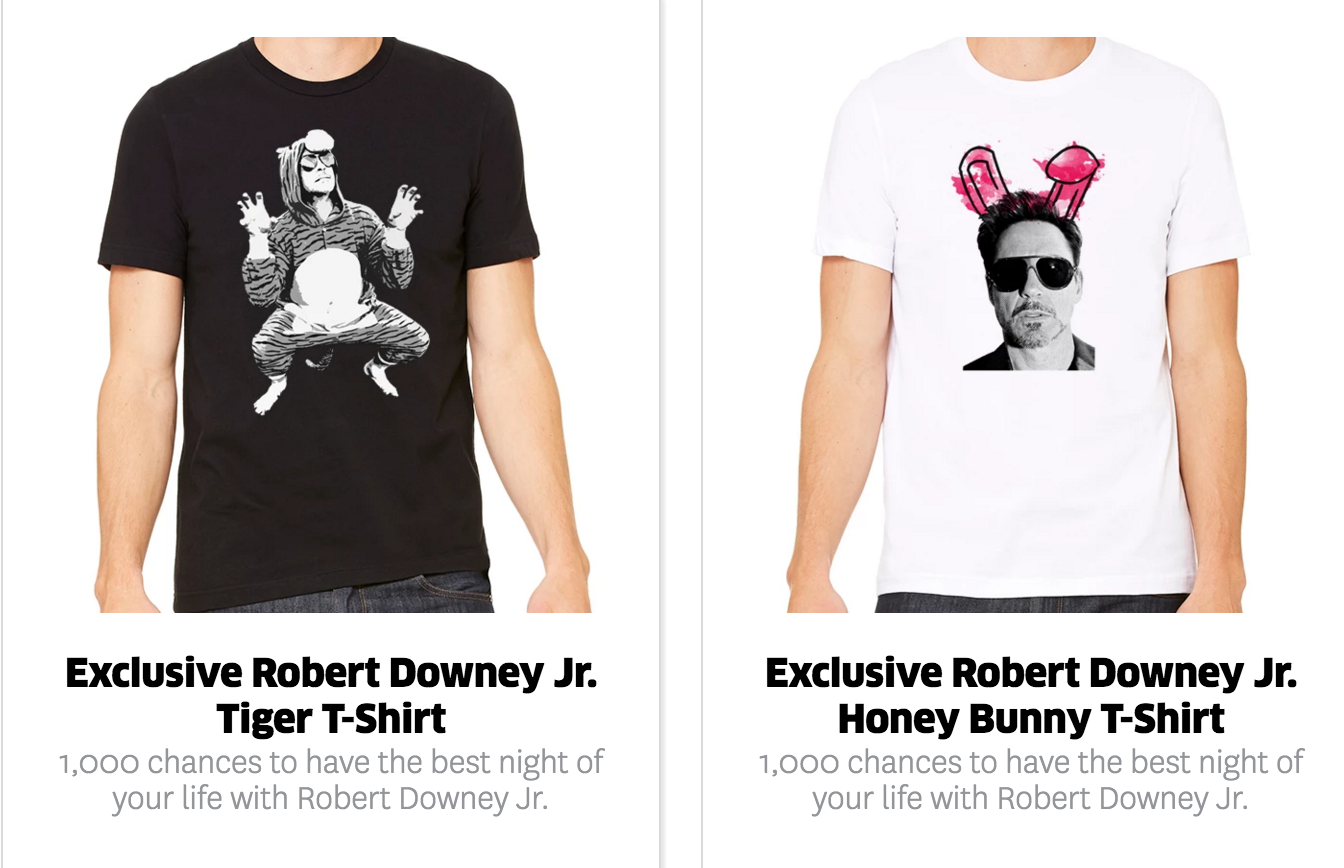The height and width of the screenshot is (868, 1344).
Task: Click the Exclusive Robert Downey Jr. Tiger T-Shirt title
Action: click(x=331, y=696)
